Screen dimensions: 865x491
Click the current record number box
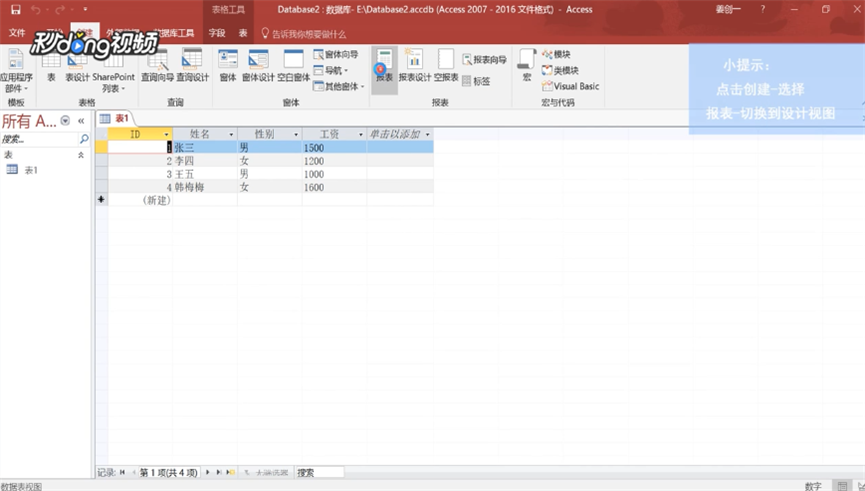169,472
